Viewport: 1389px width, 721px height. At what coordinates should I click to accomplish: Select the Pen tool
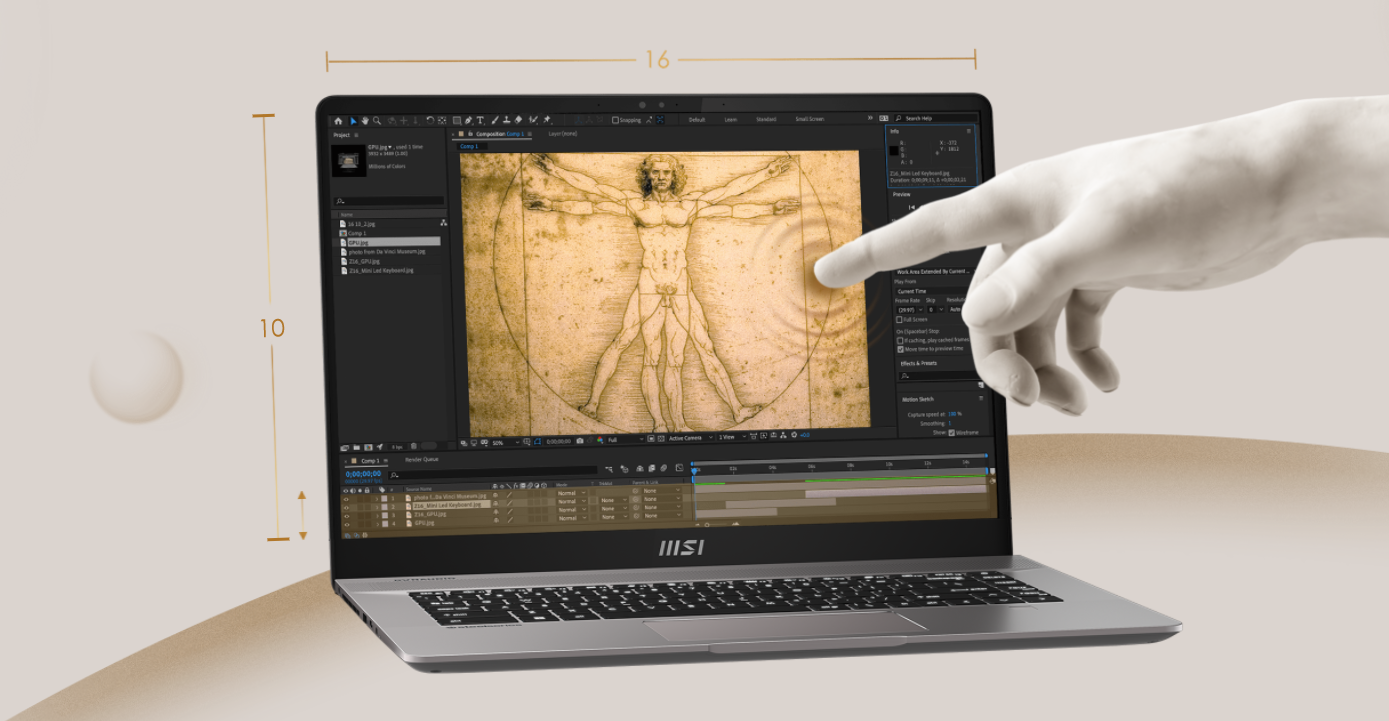pos(469,120)
